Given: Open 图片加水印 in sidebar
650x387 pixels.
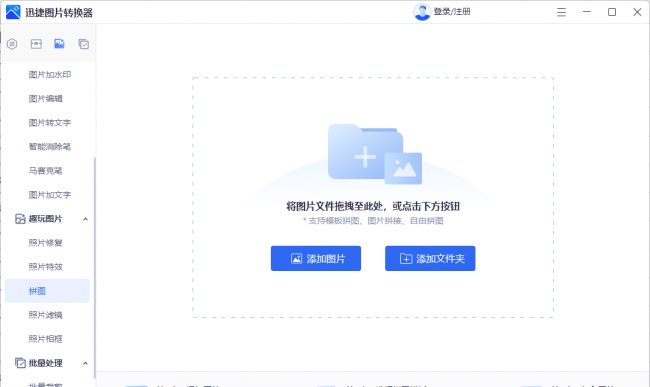Looking at the screenshot, I should point(50,75).
